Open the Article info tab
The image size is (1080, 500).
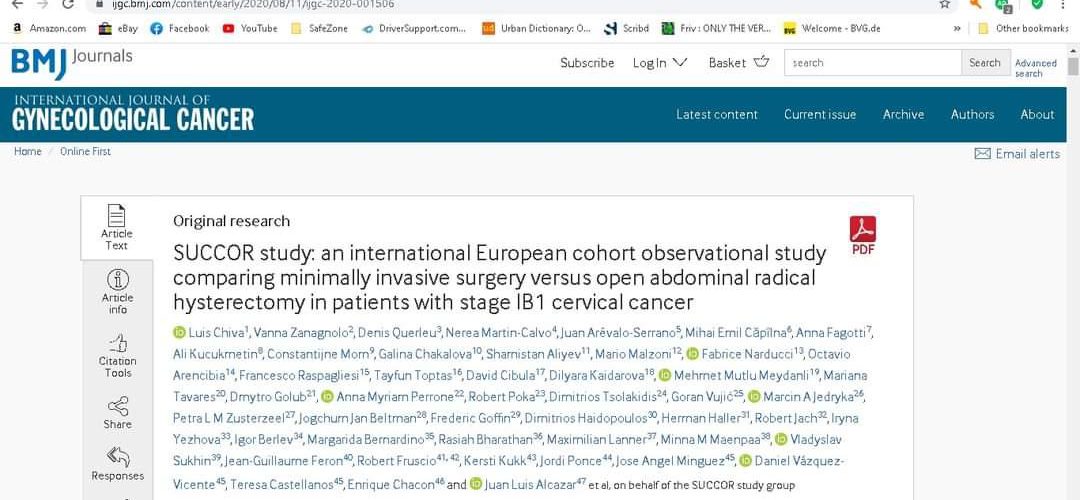(117, 290)
